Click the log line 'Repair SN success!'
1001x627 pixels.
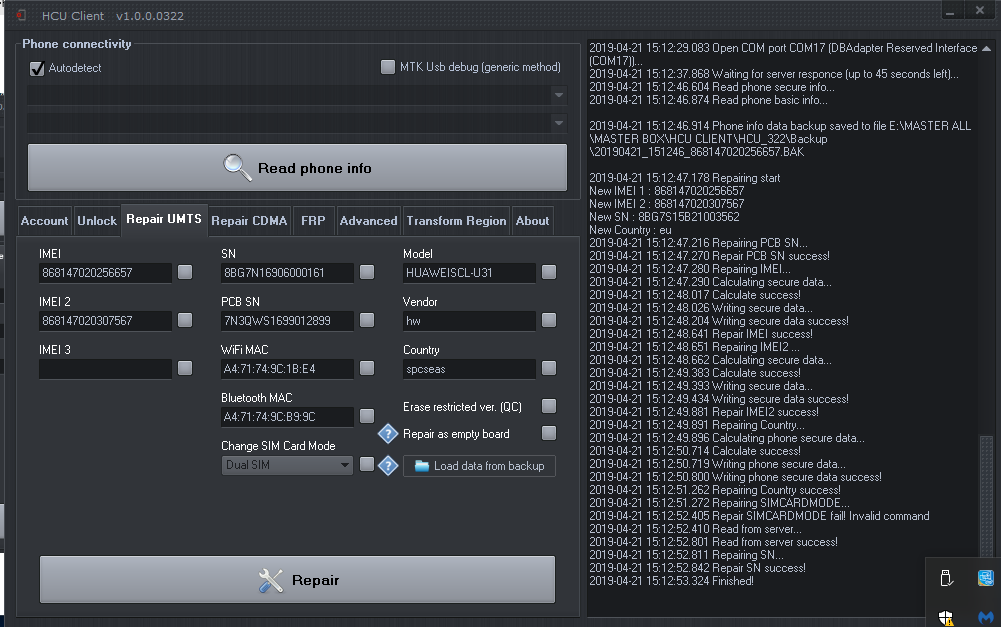[697, 567]
